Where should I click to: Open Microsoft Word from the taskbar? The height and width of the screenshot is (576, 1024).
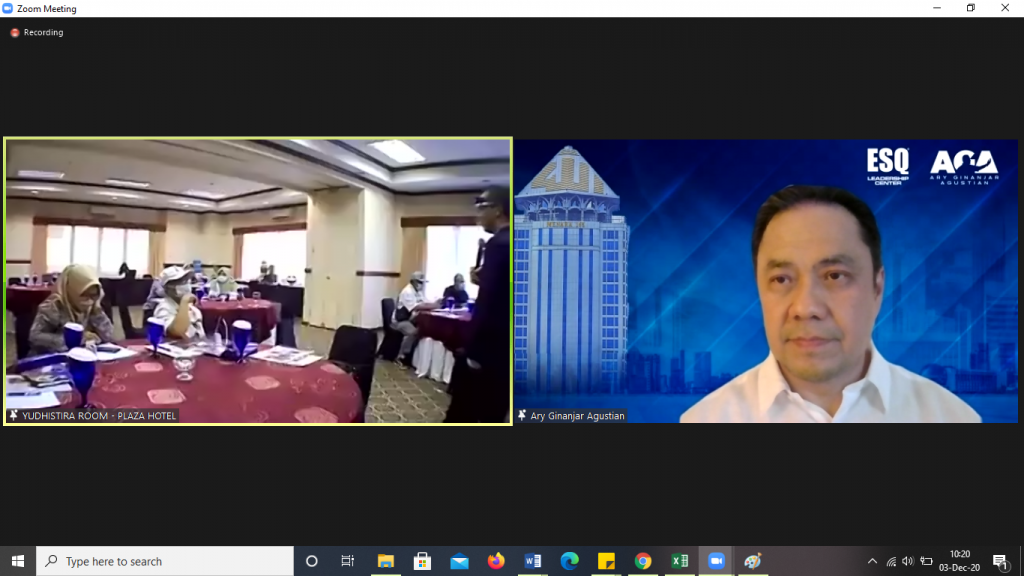tap(532, 561)
